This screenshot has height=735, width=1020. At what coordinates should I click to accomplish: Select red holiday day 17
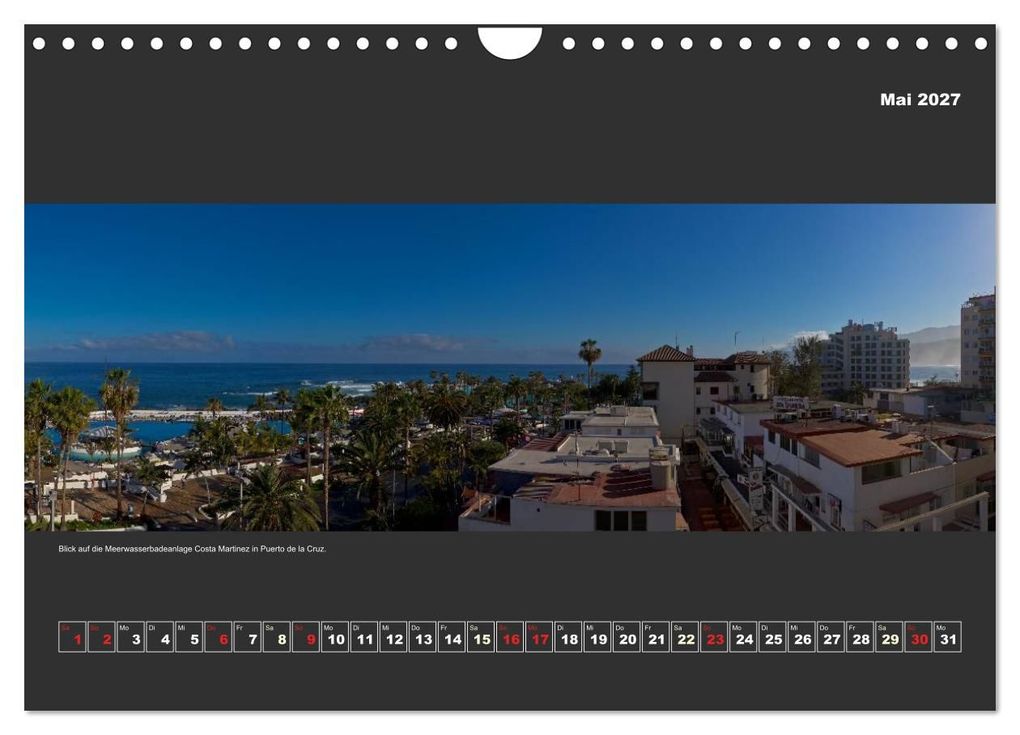(539, 637)
